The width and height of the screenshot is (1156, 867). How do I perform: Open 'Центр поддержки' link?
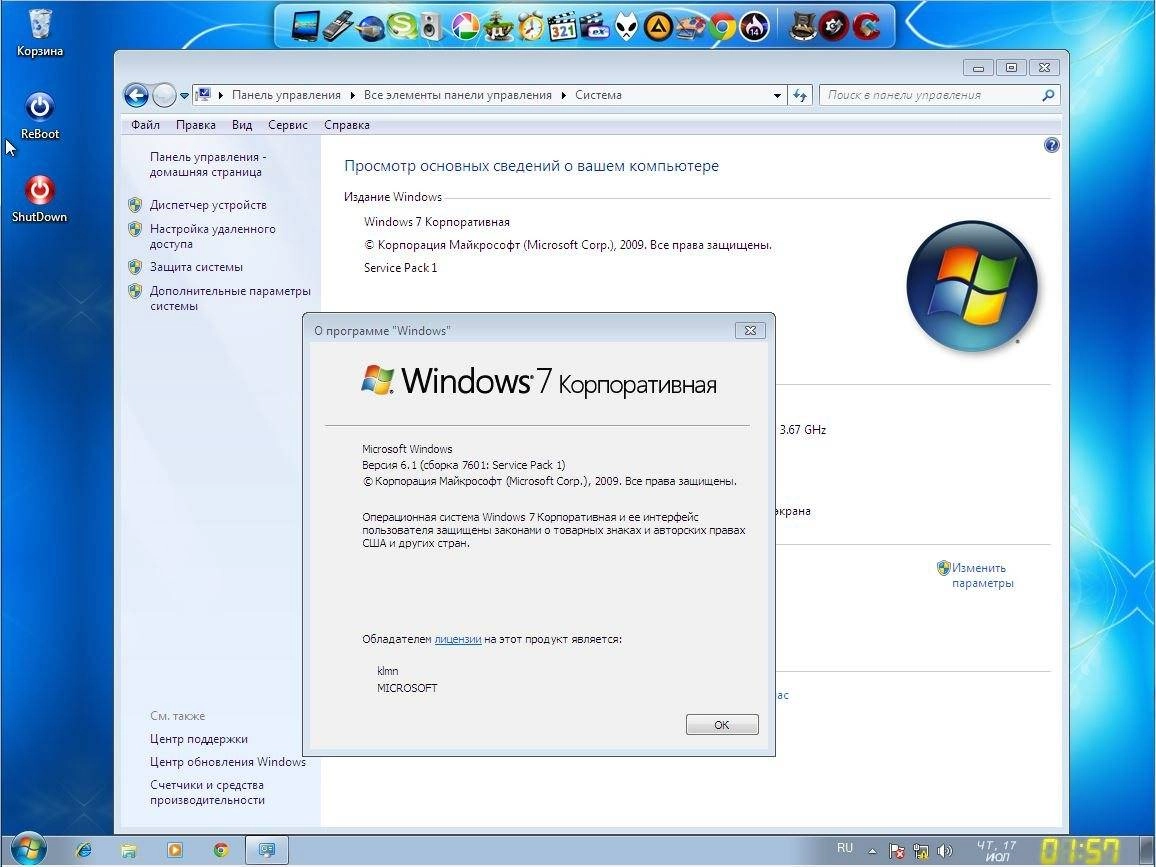(x=198, y=739)
